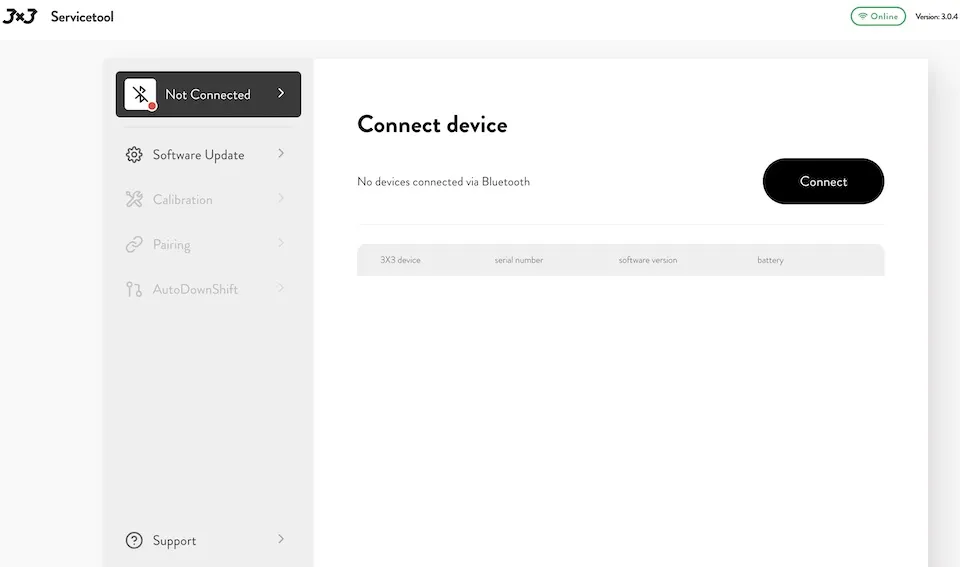Click the 'battery' column header
This screenshot has height=567, width=960.
[770, 260]
